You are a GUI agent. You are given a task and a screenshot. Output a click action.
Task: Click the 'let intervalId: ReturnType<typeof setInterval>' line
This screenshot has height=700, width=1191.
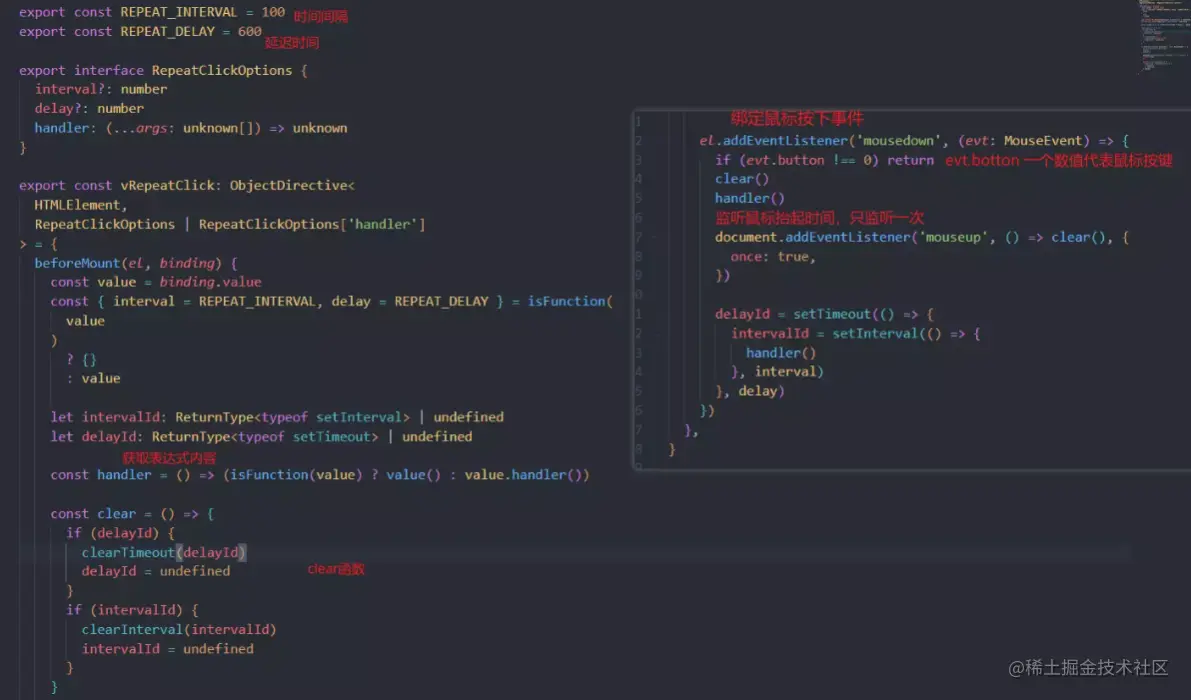(277, 417)
